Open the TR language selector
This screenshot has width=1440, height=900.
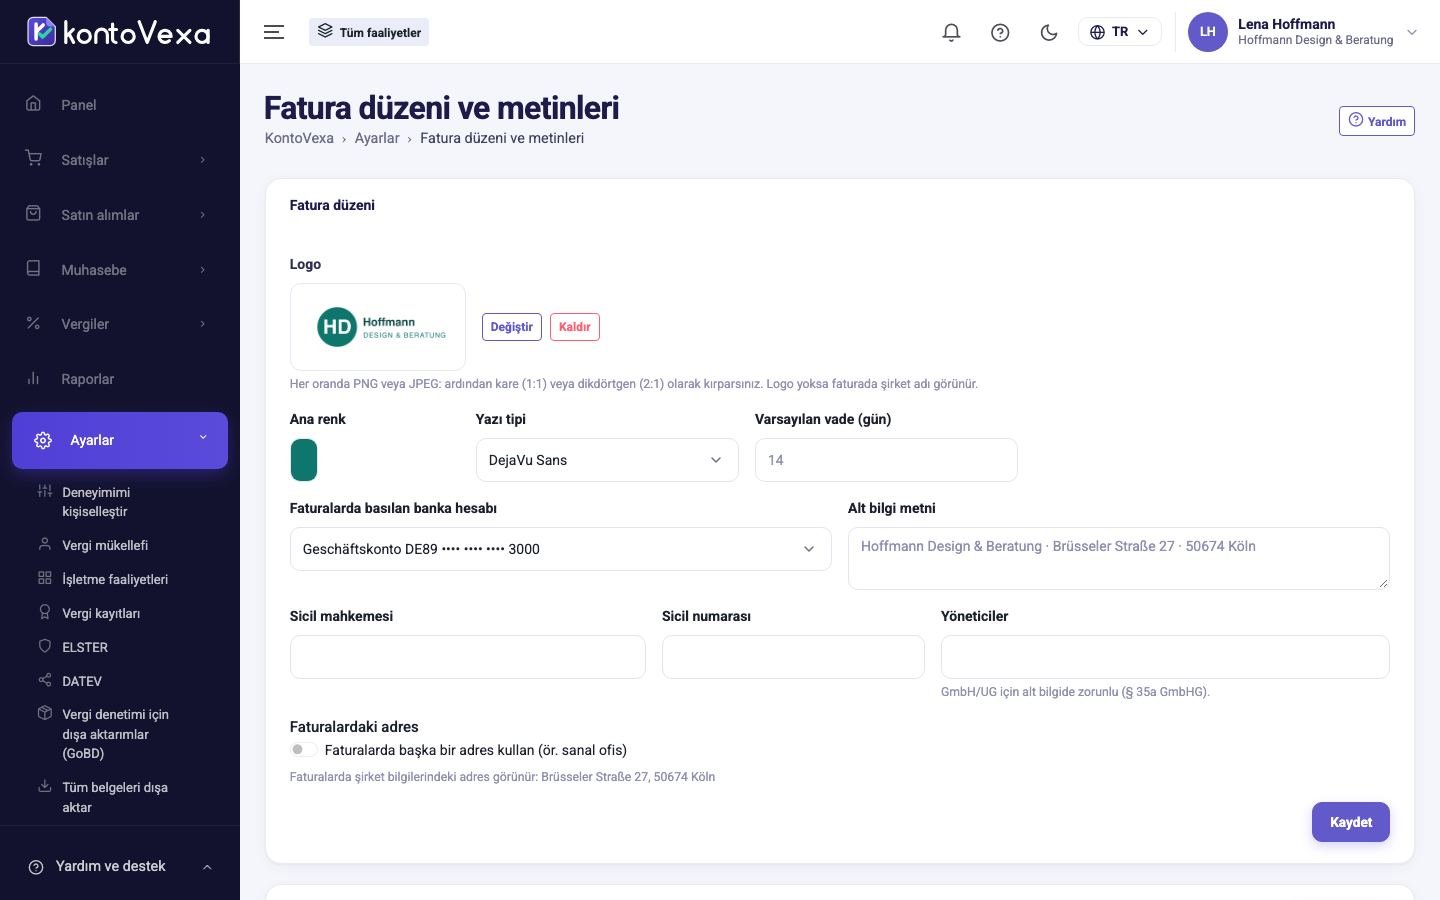1119,32
